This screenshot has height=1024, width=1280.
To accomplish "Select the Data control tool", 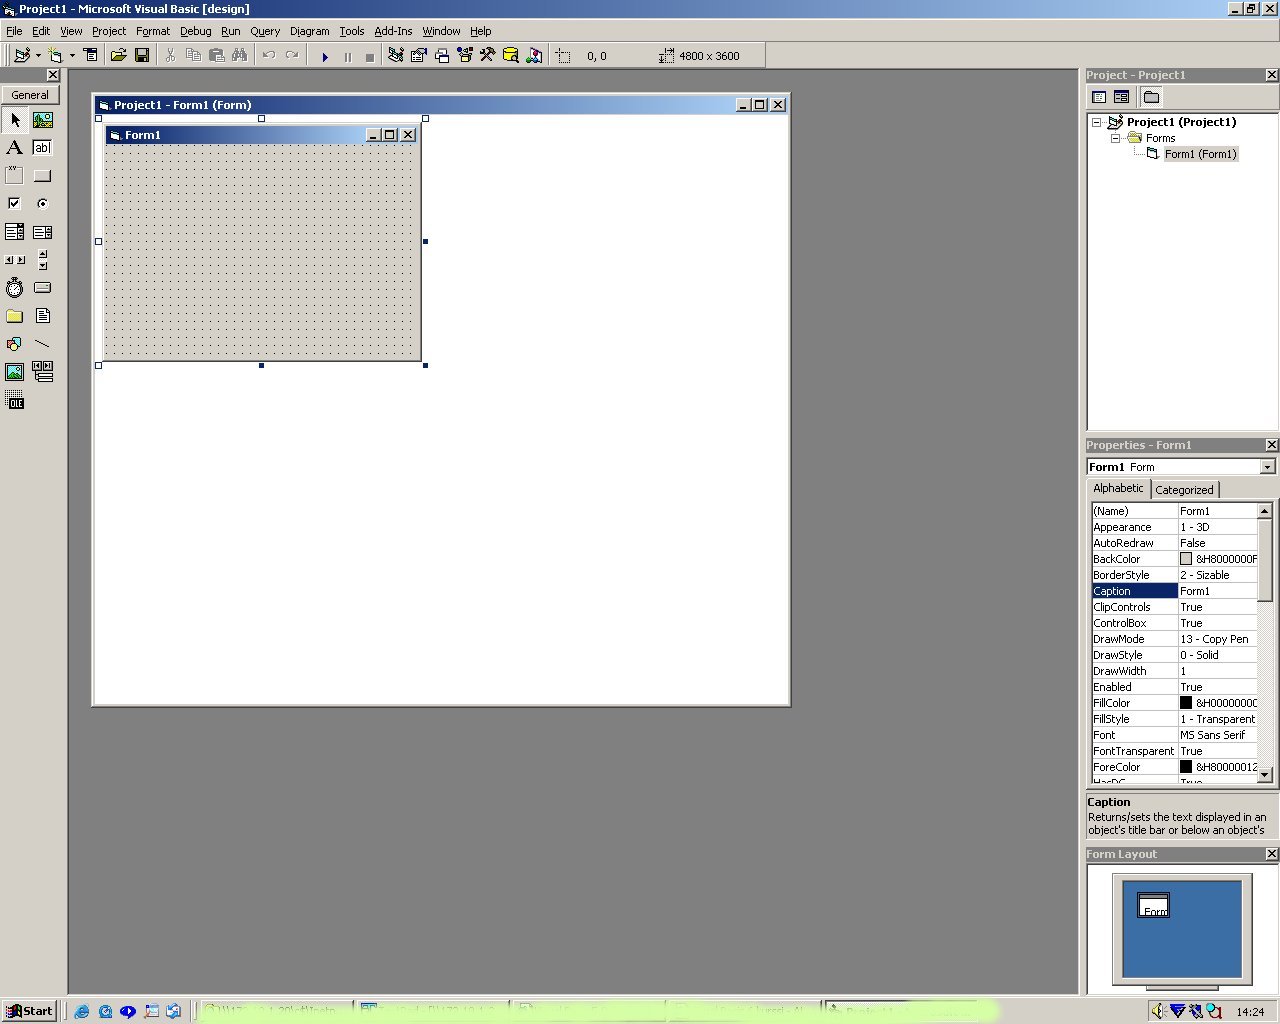I will click(43, 372).
